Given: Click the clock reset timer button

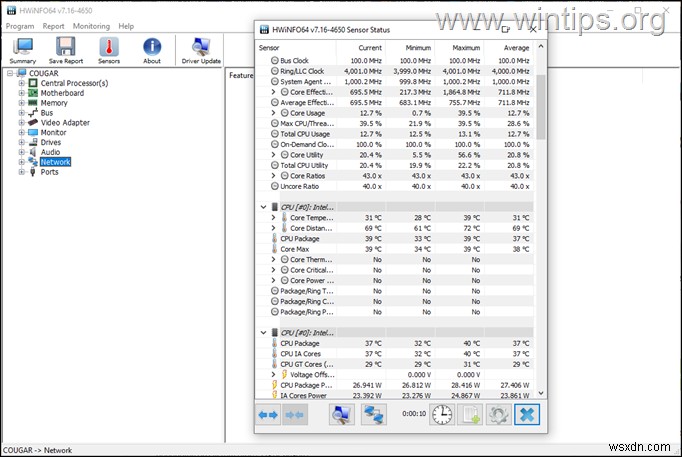Looking at the screenshot, I should (442, 414).
